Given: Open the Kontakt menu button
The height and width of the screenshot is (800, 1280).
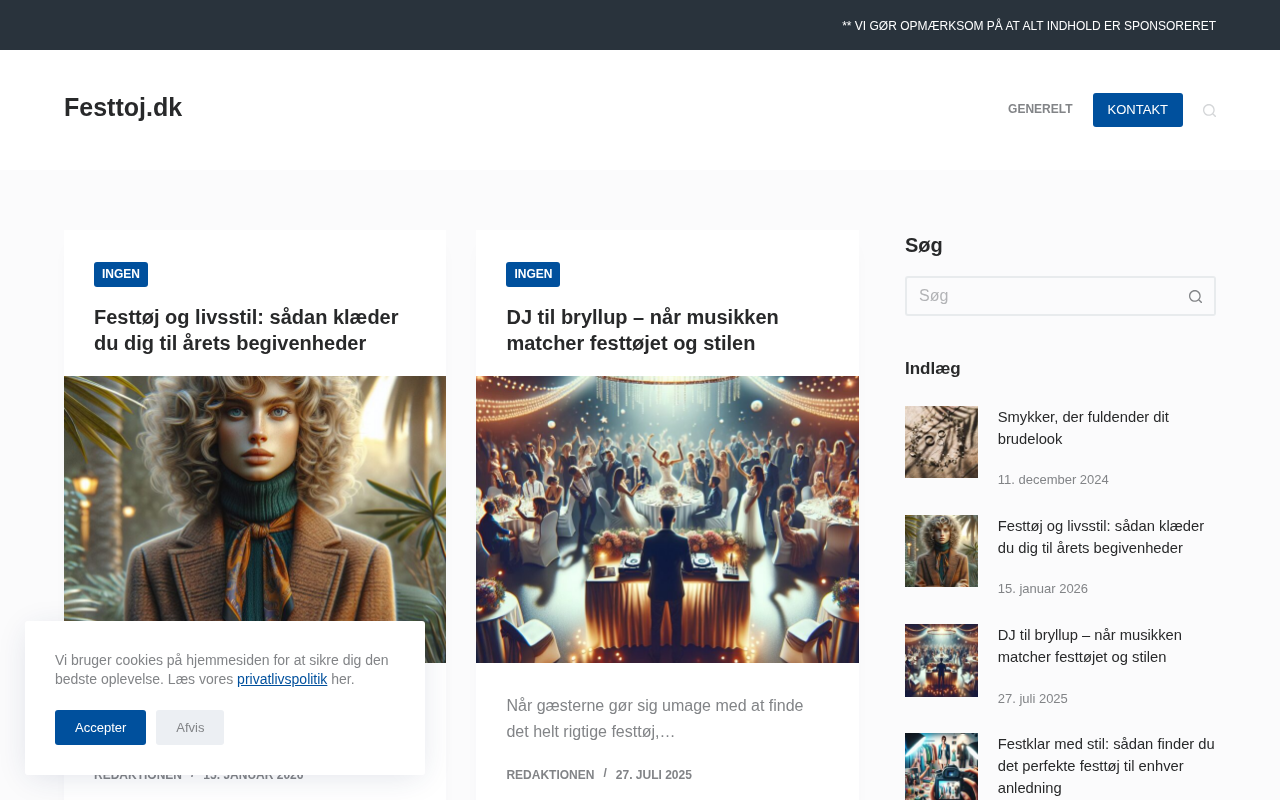Looking at the screenshot, I should tap(1138, 110).
